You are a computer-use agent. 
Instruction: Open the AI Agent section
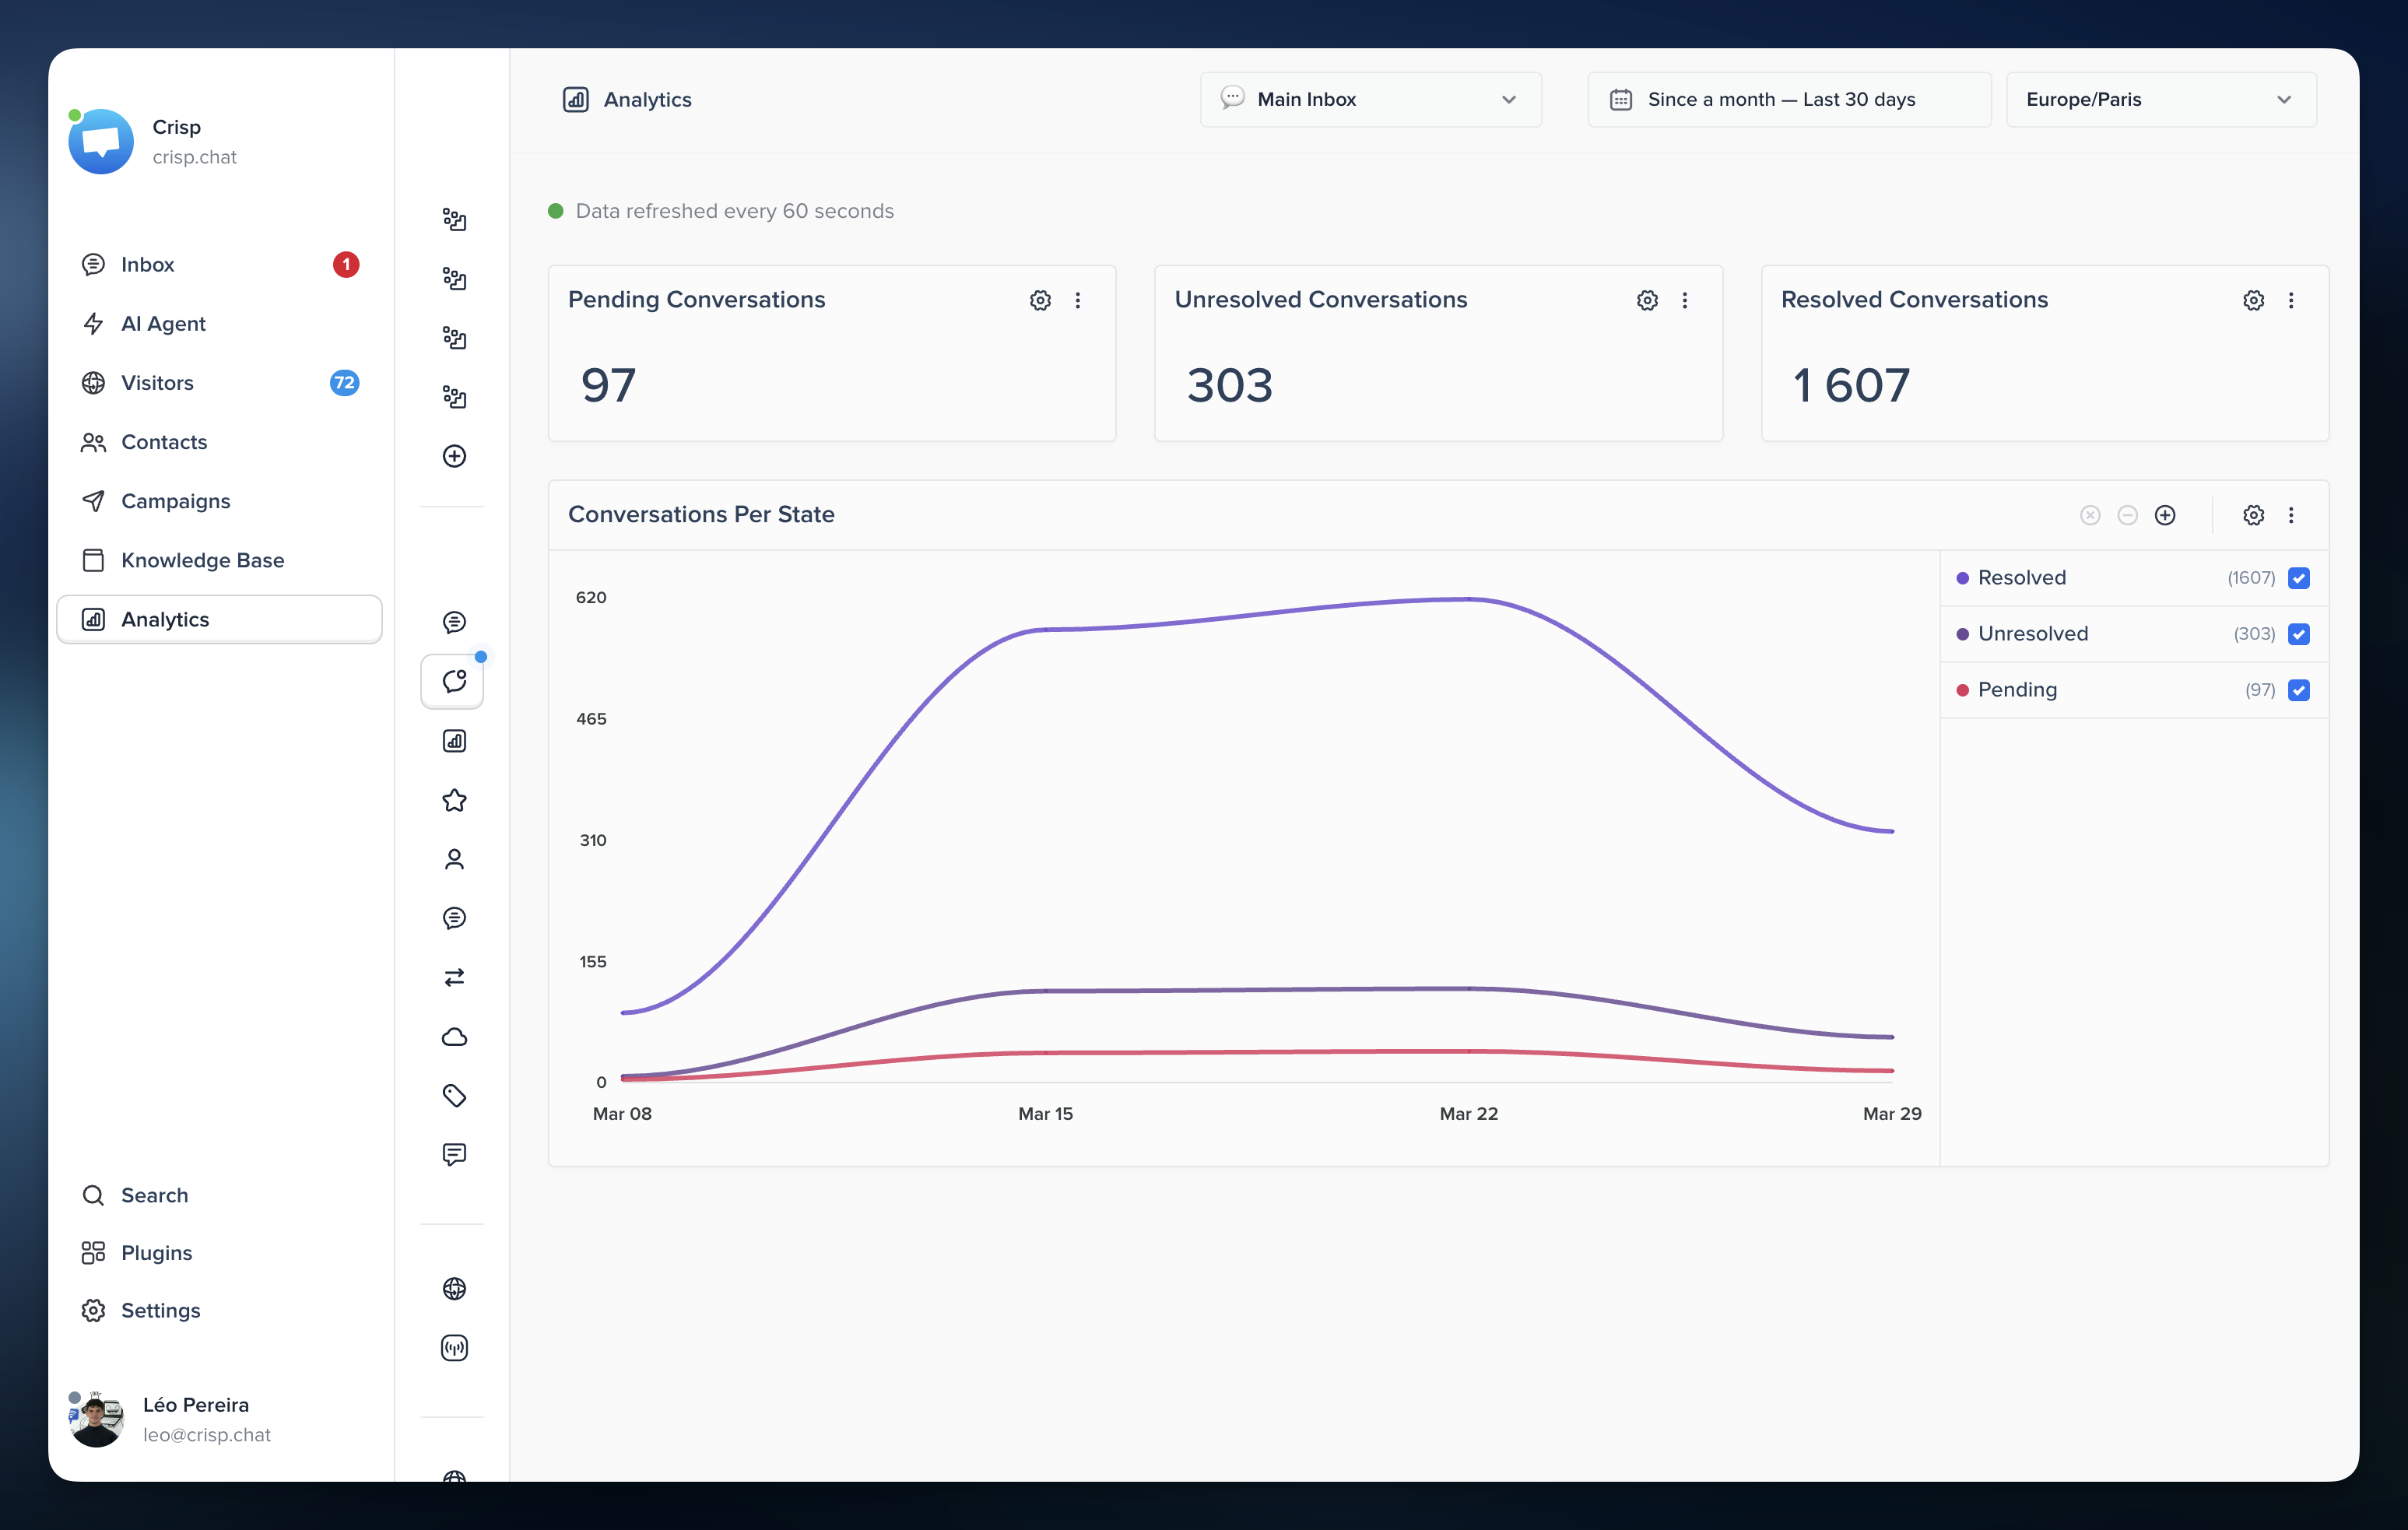pyautogui.click(x=163, y=323)
